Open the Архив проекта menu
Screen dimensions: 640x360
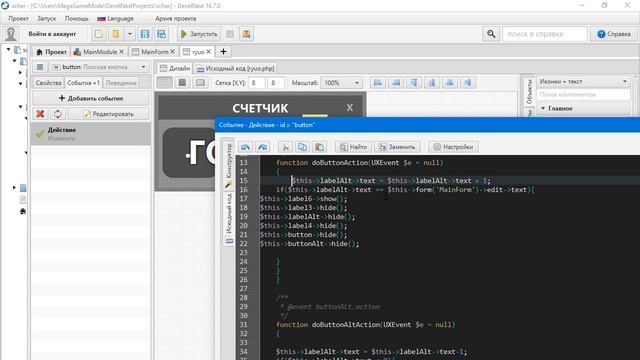(x=176, y=18)
